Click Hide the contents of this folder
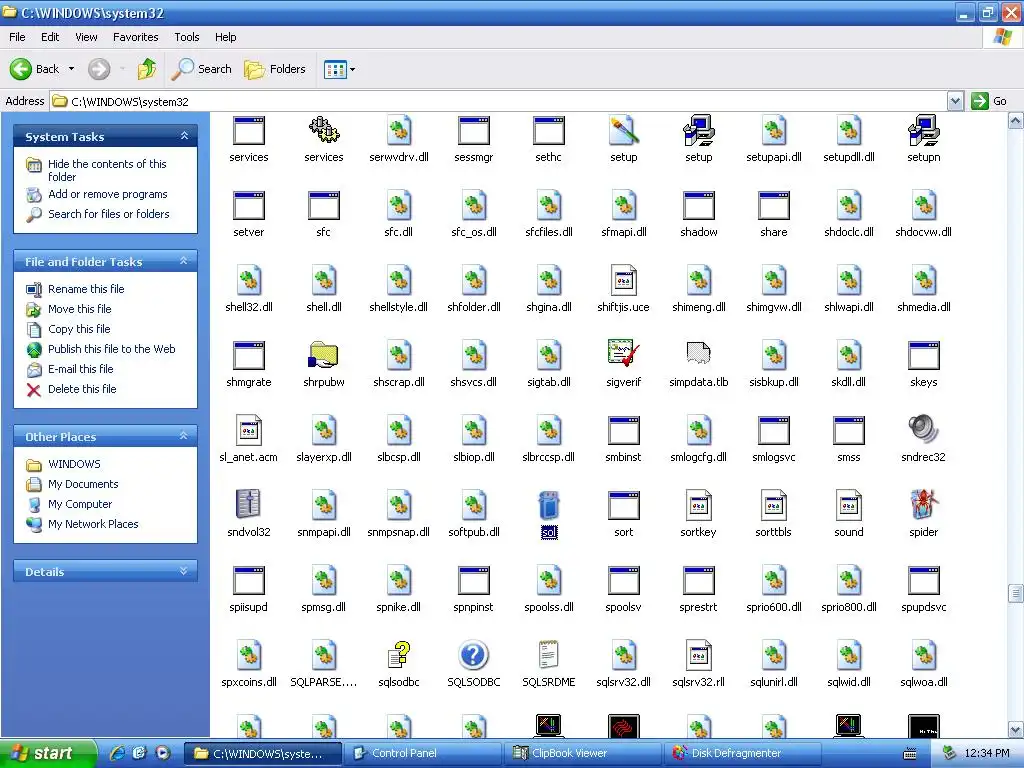The width and height of the screenshot is (1024, 768). 107,170
